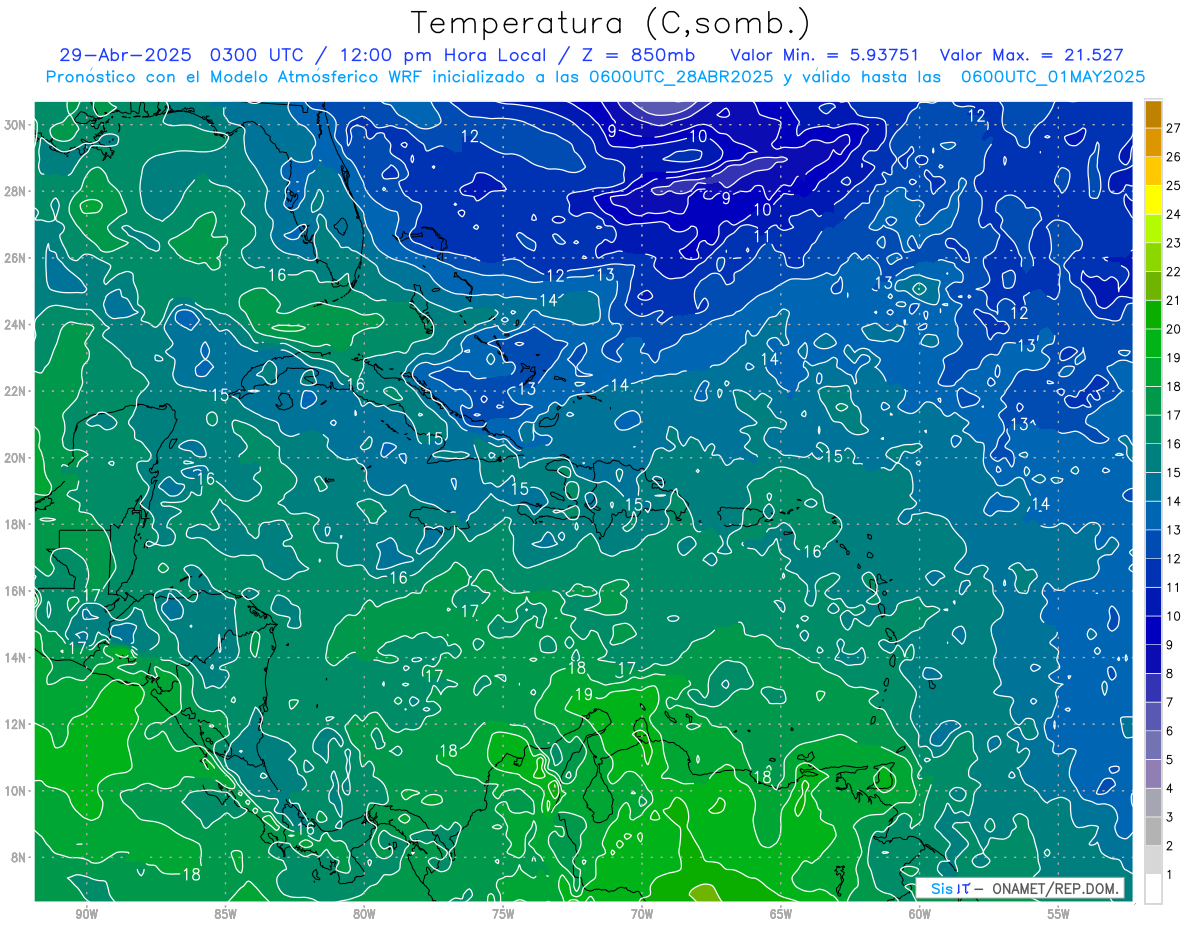
Task: Pick the white color band at legend bottom
Action: (x=1153, y=888)
